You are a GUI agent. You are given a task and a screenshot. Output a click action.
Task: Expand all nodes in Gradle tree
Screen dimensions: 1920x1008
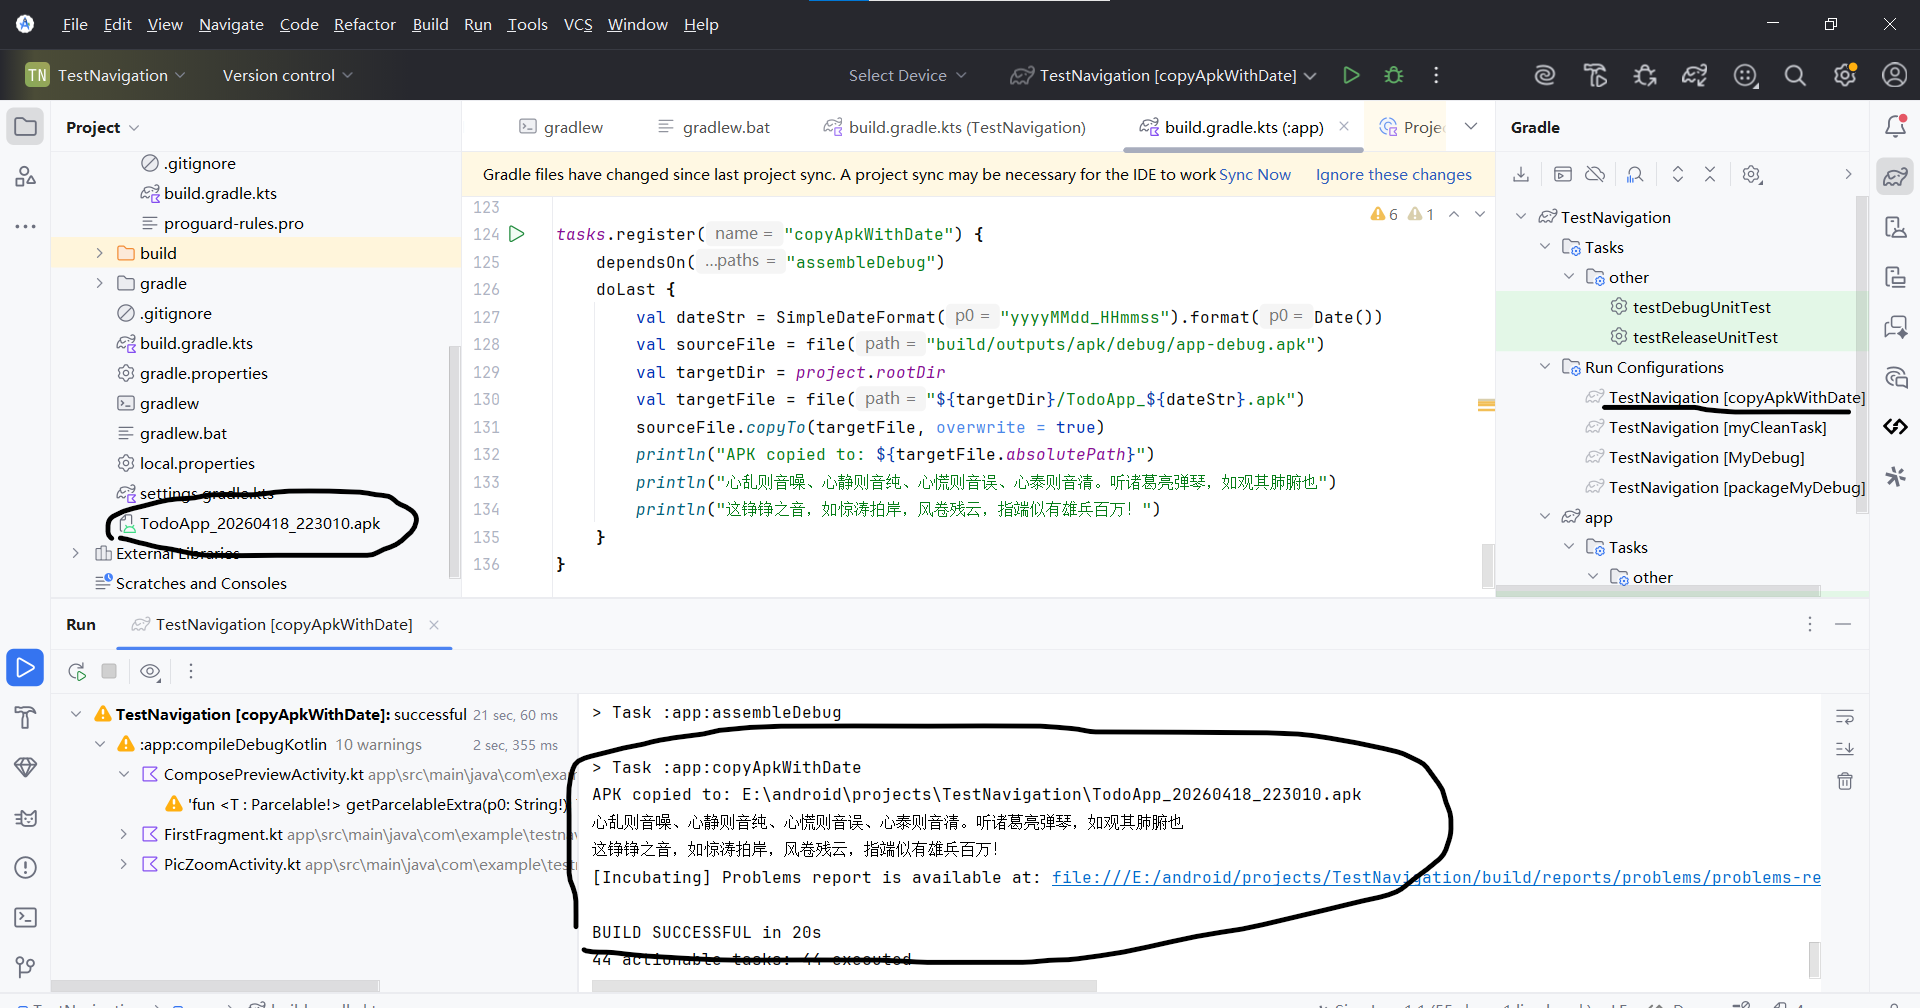point(1678,174)
